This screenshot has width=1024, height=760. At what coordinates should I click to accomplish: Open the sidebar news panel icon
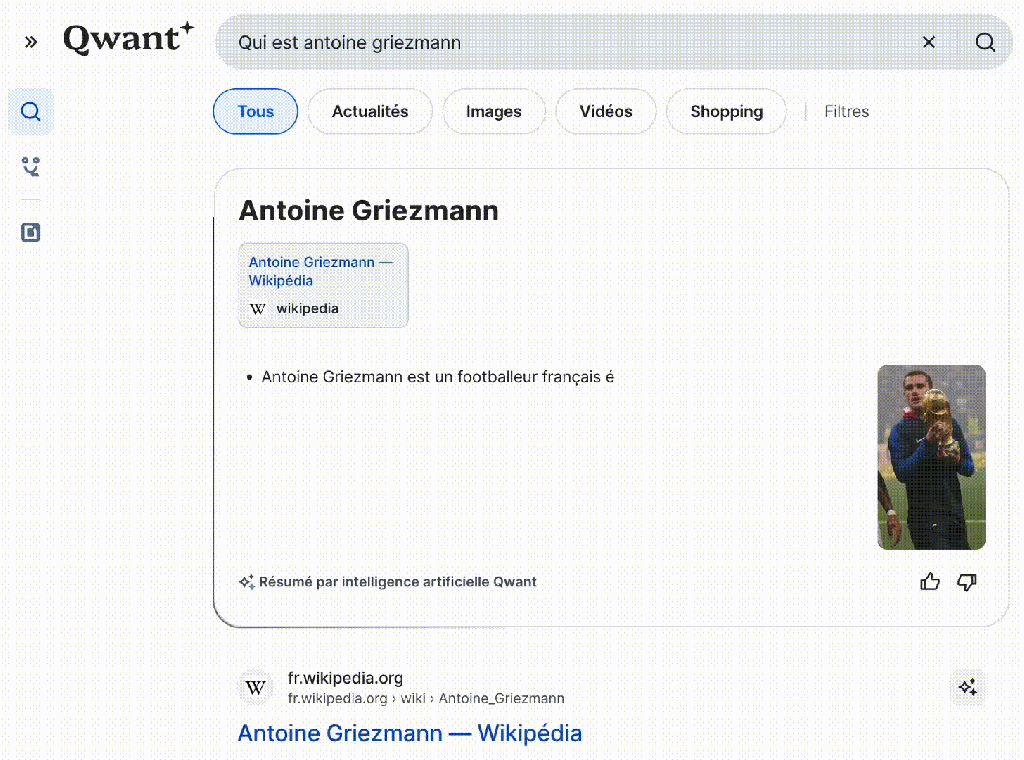31,232
